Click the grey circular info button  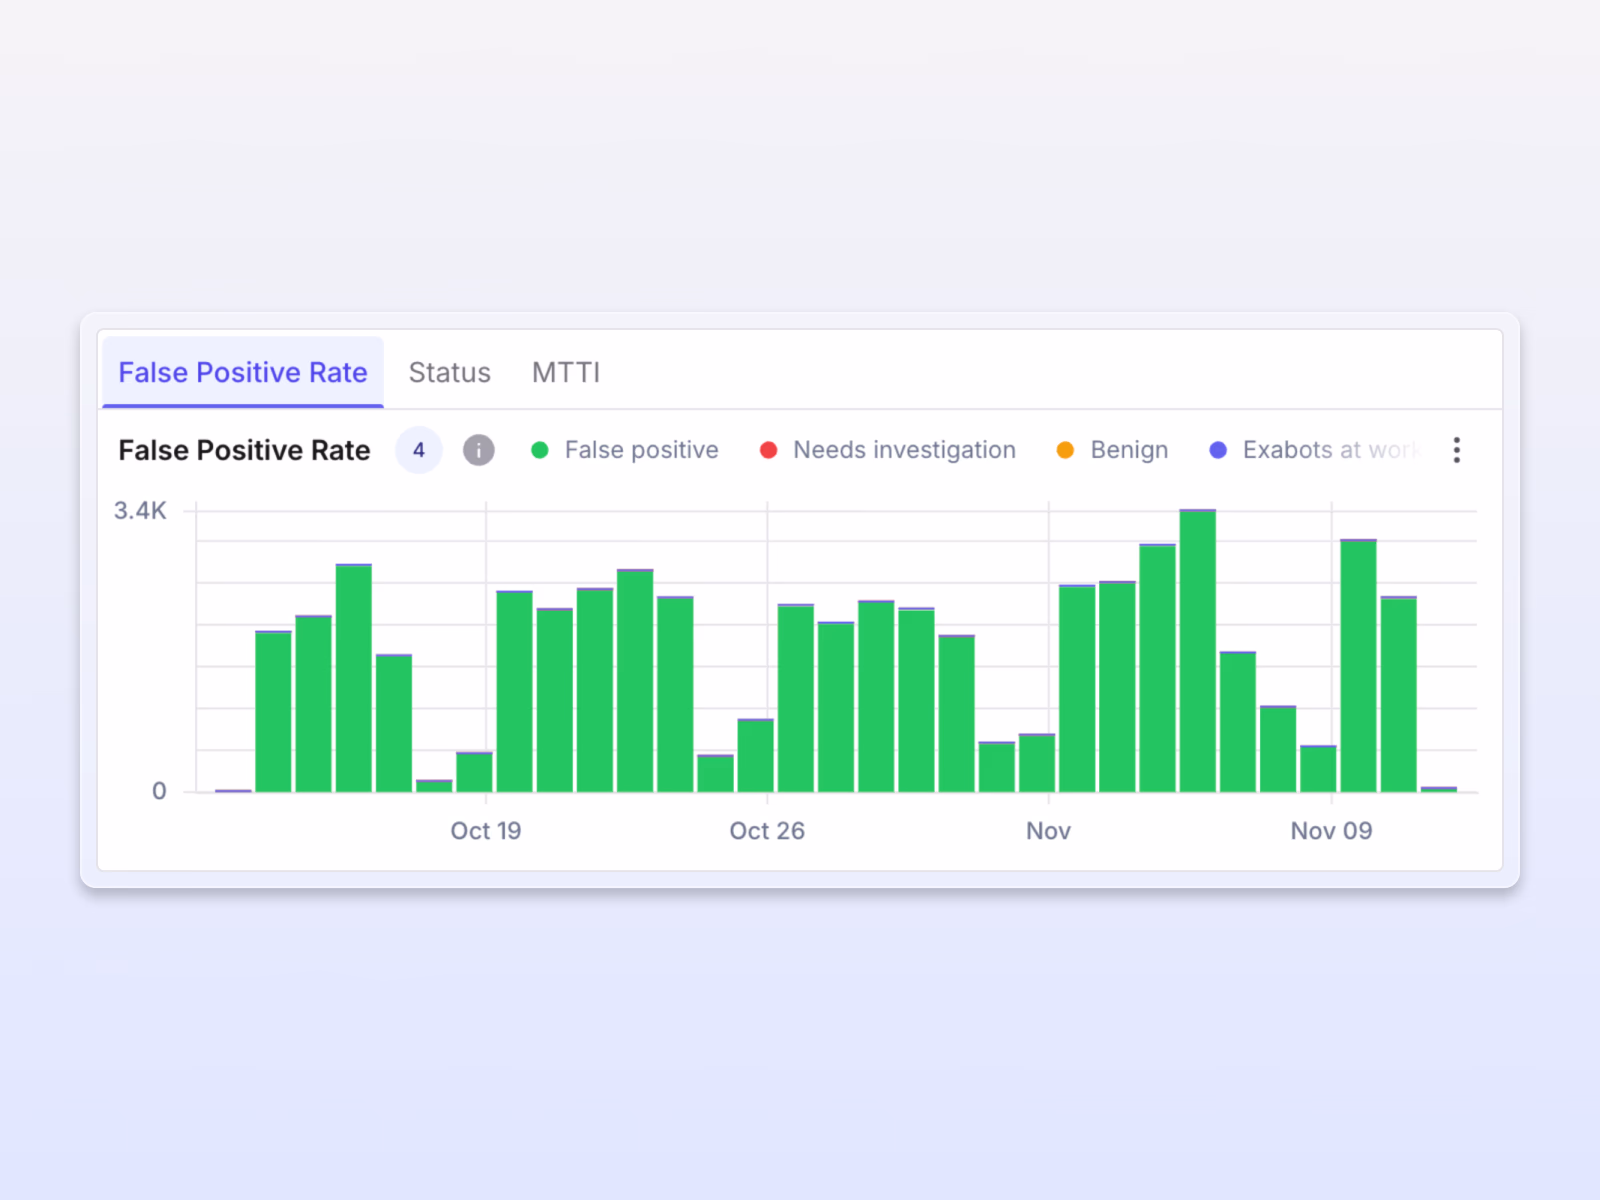tap(478, 450)
